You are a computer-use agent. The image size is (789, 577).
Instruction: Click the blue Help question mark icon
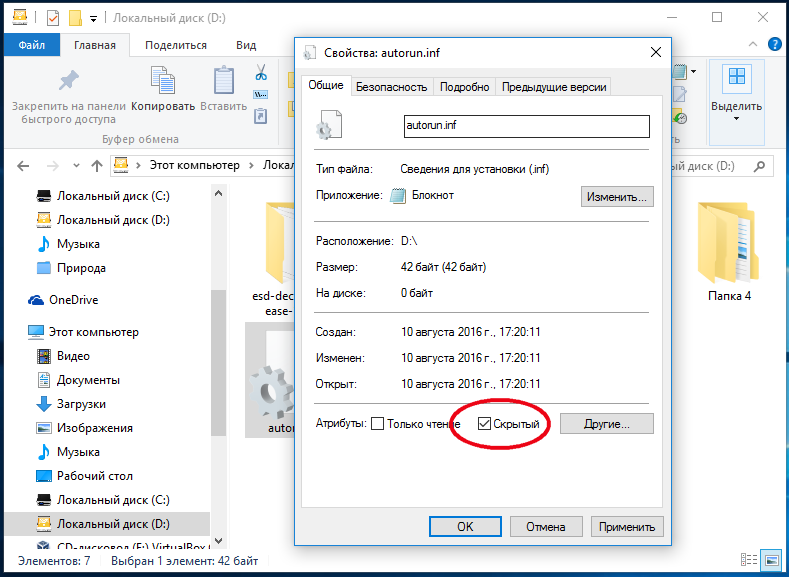774,45
